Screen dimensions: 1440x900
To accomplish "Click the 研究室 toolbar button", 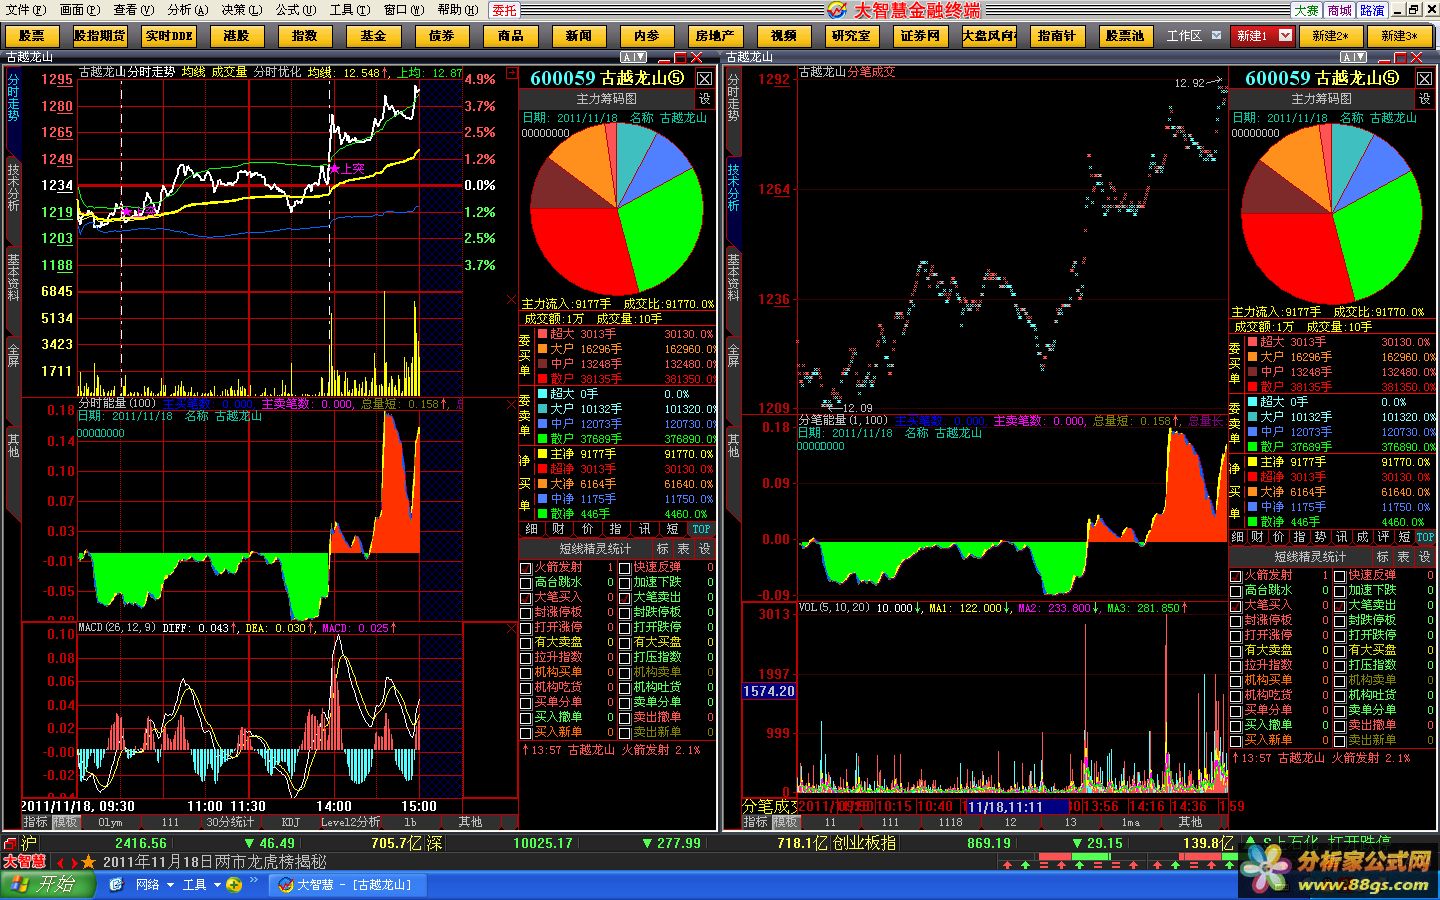I will (851, 35).
